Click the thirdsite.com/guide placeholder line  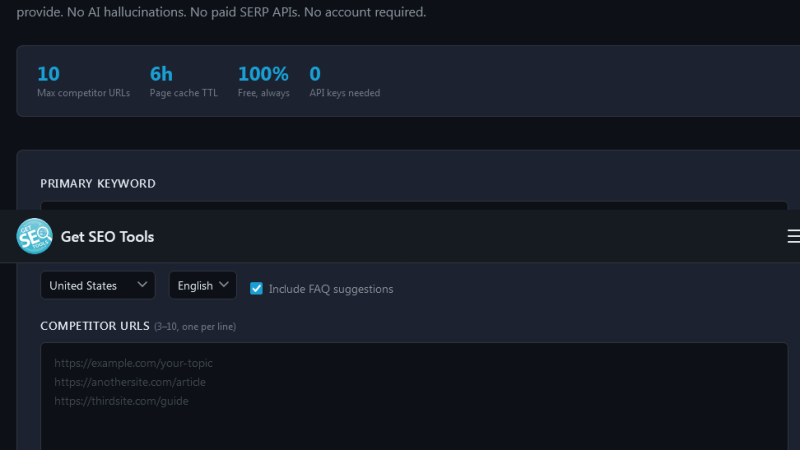coord(121,401)
